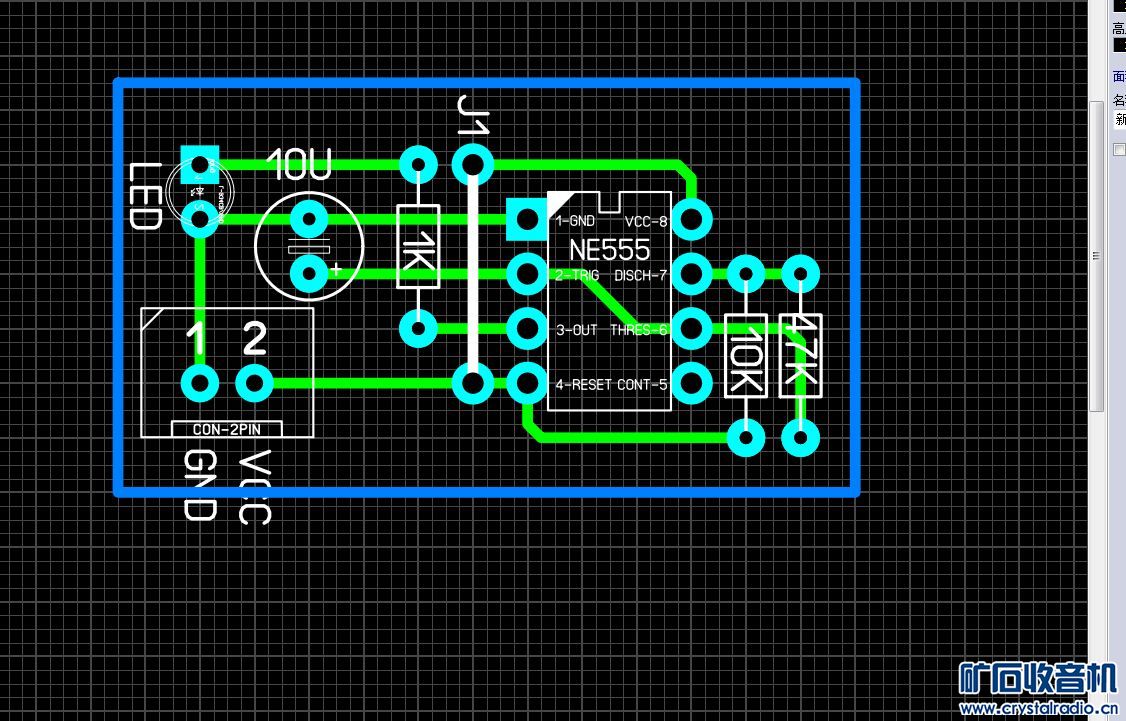The height and width of the screenshot is (721, 1126).
Task: Select the top pad of J1 jumper
Action: point(473,165)
